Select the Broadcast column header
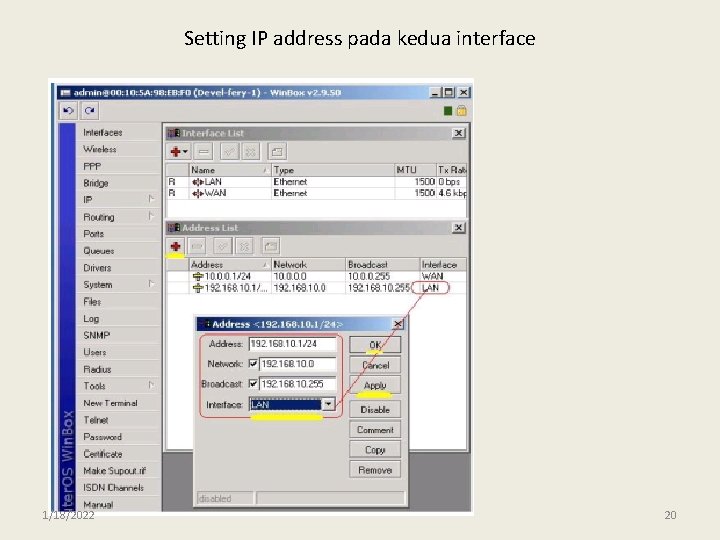 [382, 264]
